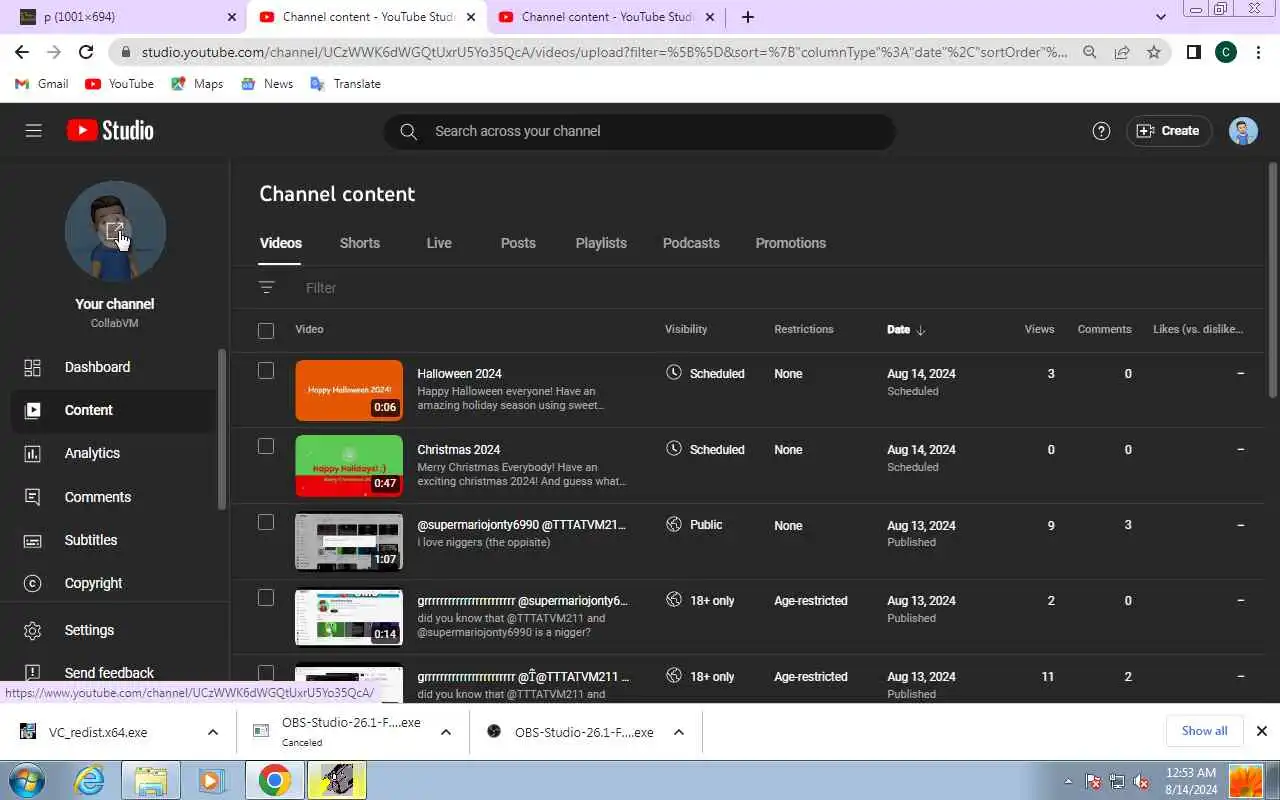1280x800 pixels.
Task: Close the downloads bar
Action: click(1261, 731)
